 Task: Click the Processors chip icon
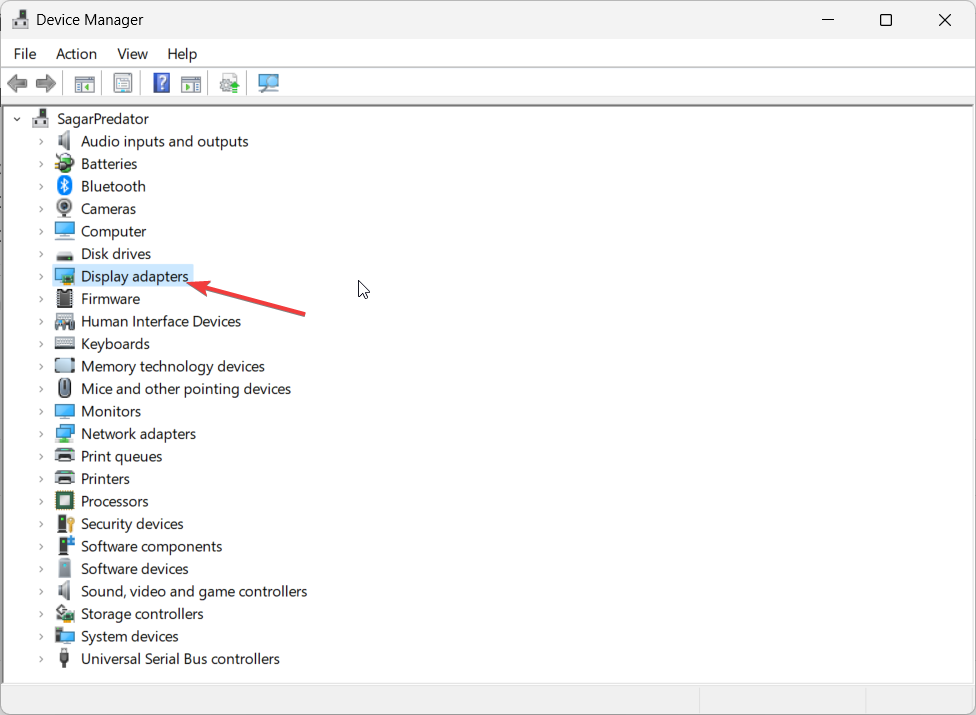click(x=64, y=501)
